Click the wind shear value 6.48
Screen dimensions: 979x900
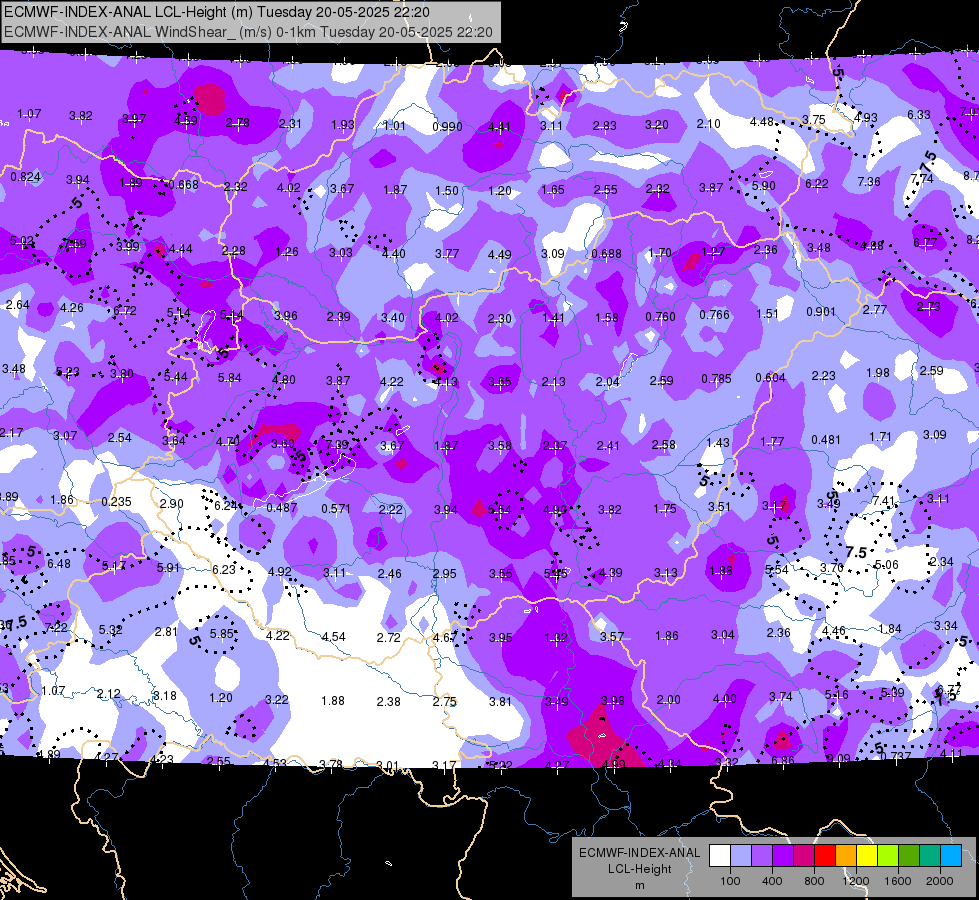pos(59,564)
